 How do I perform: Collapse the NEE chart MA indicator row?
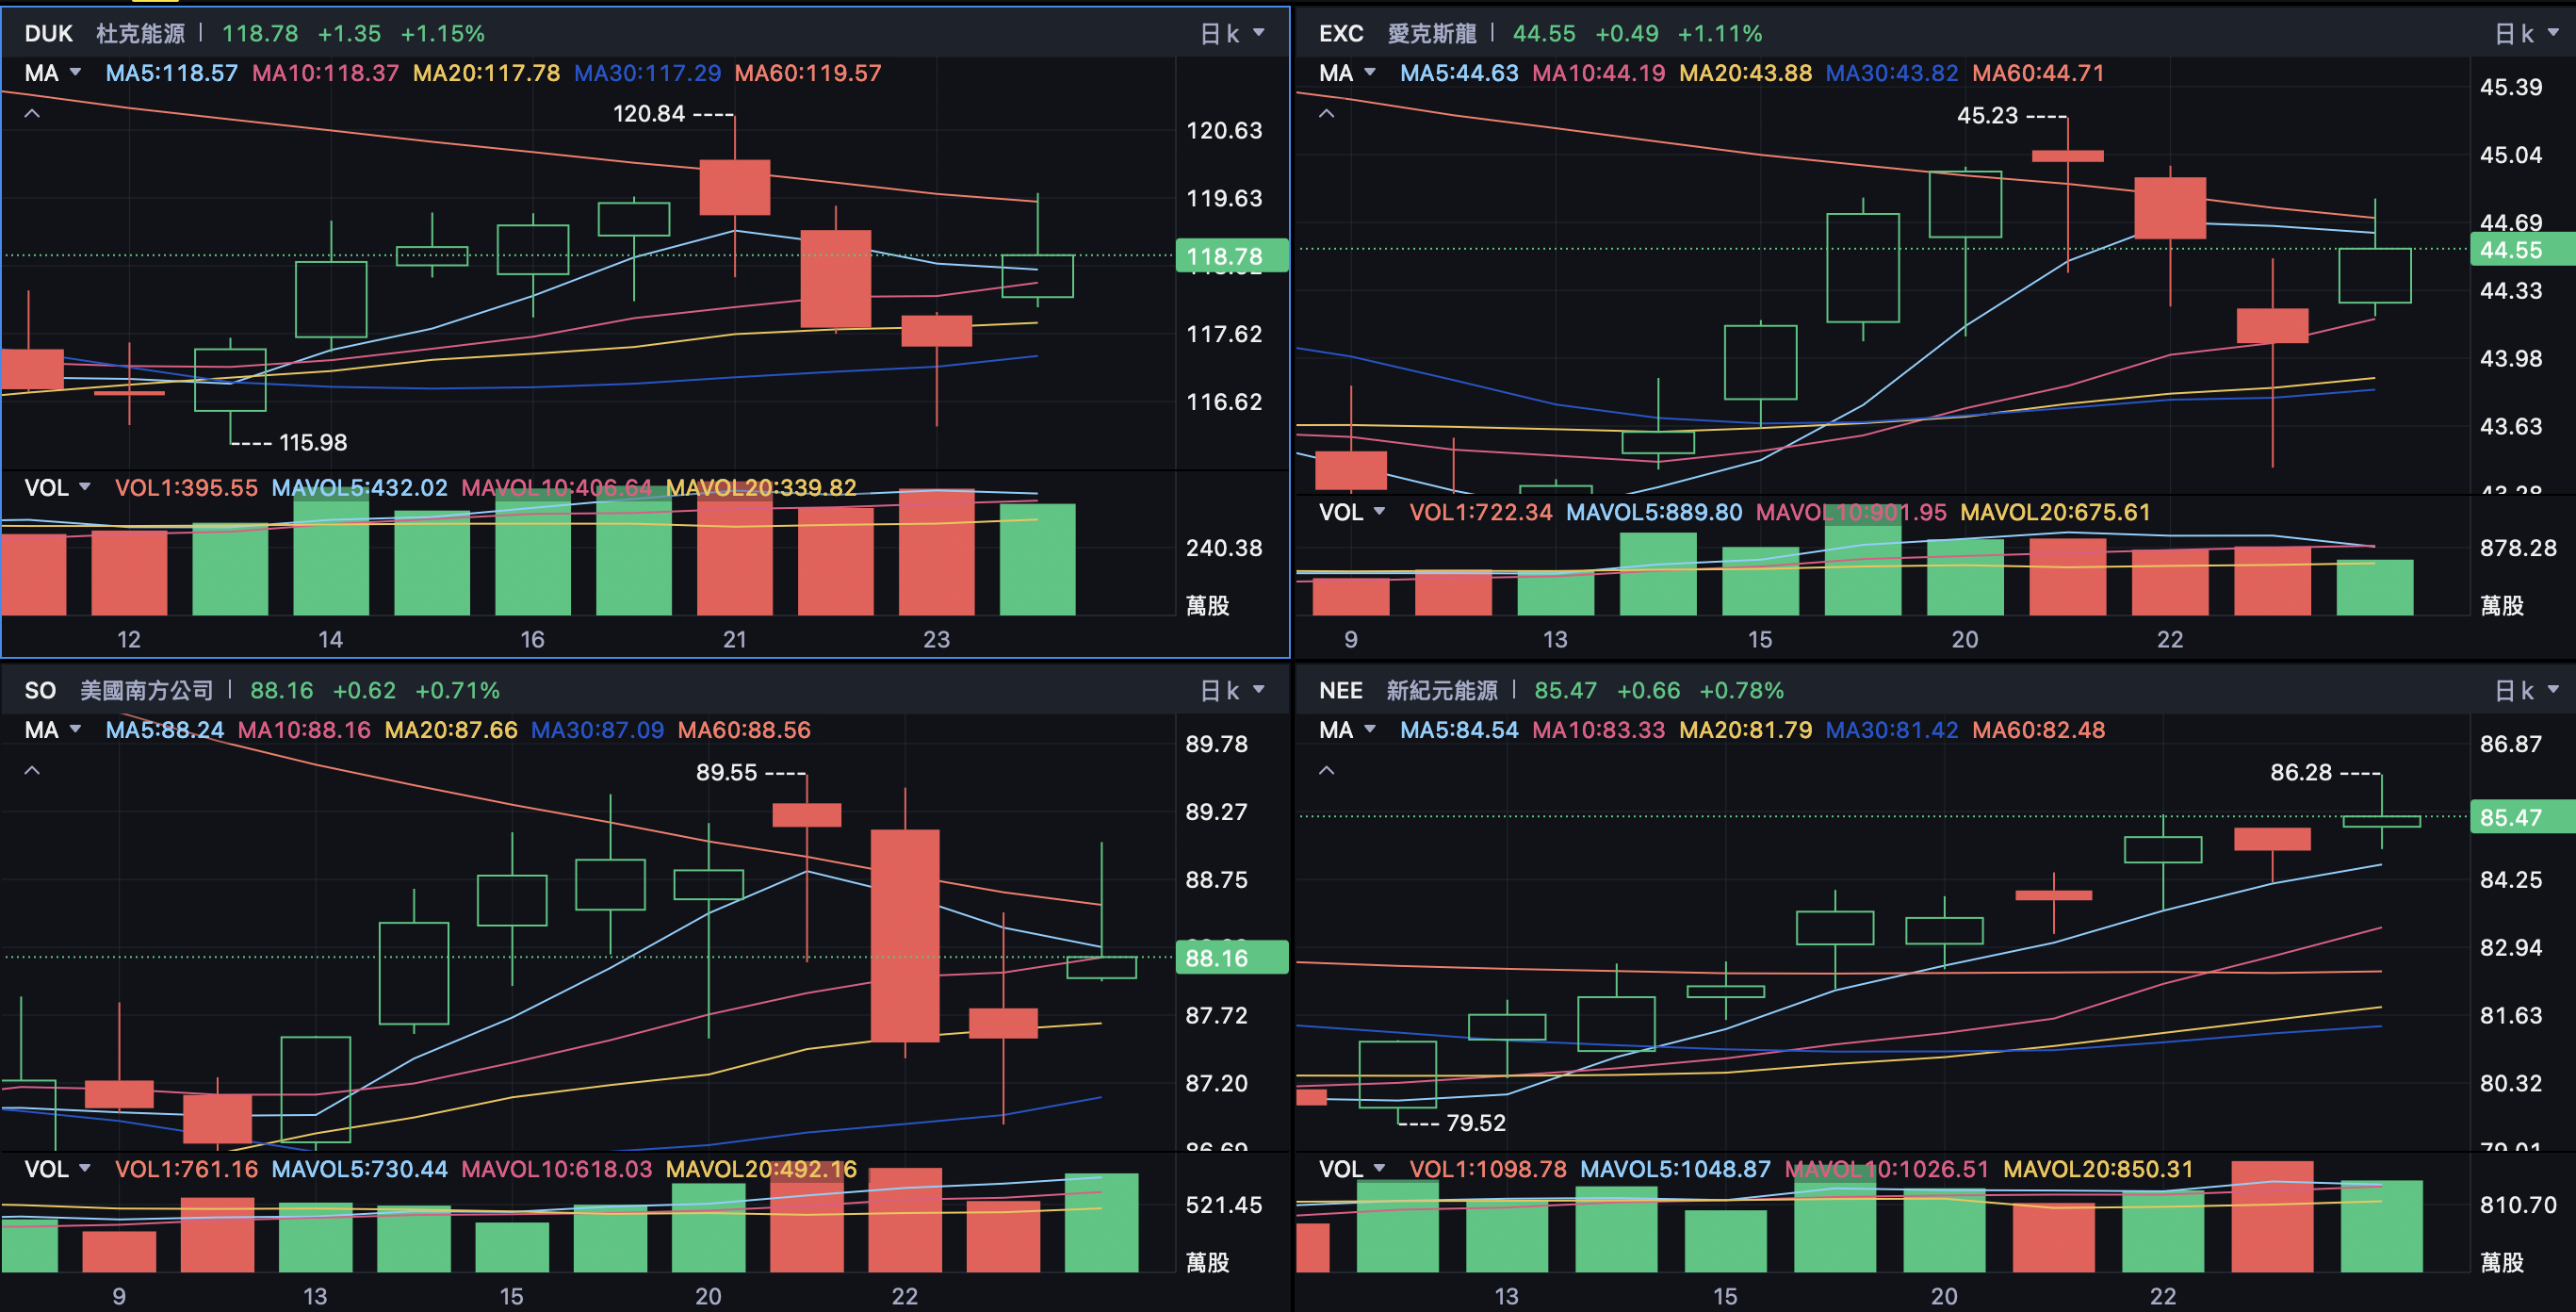(x=1326, y=771)
